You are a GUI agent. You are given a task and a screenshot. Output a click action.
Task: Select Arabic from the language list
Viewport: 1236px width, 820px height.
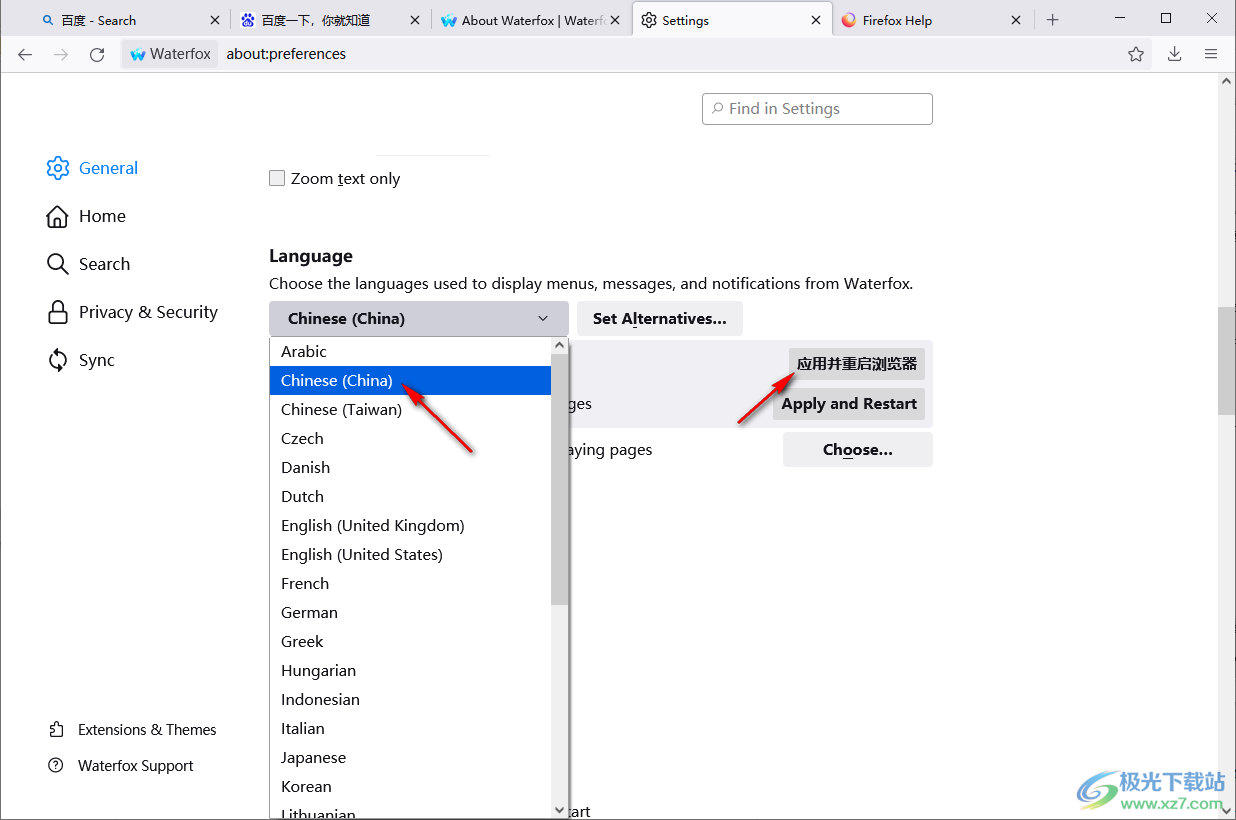click(x=410, y=352)
